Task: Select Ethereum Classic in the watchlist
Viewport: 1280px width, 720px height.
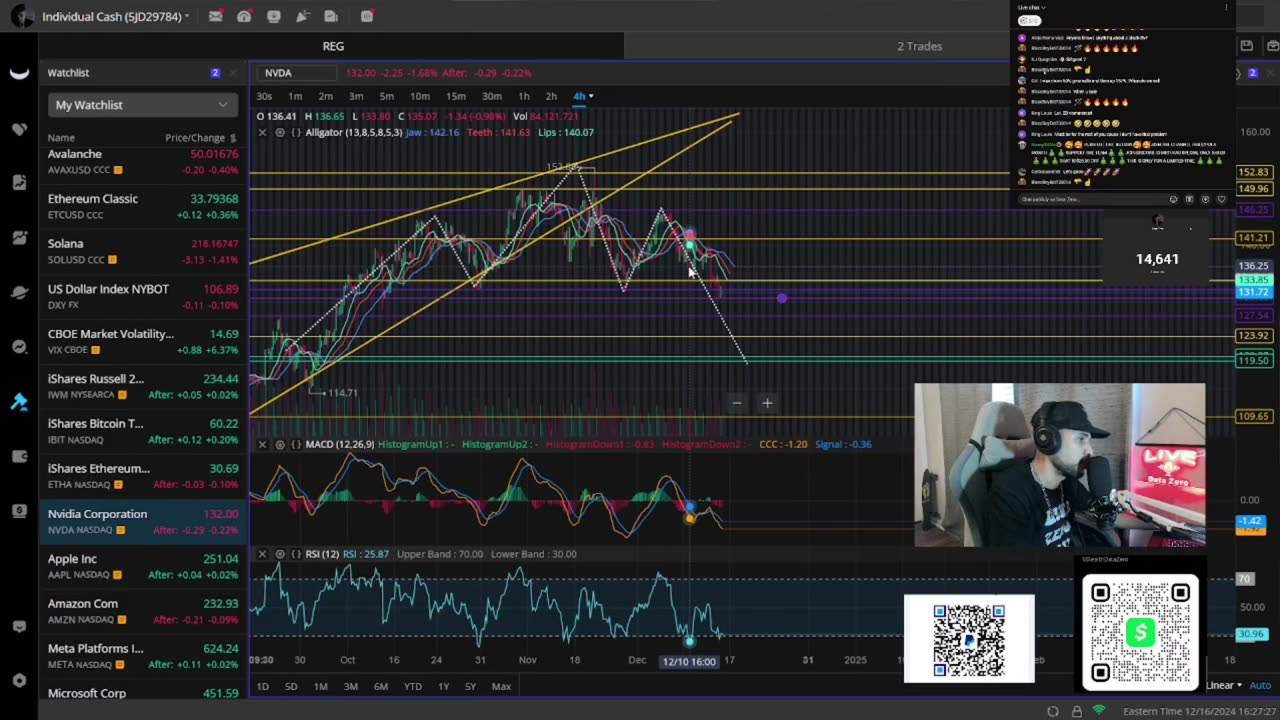Action: [142, 206]
